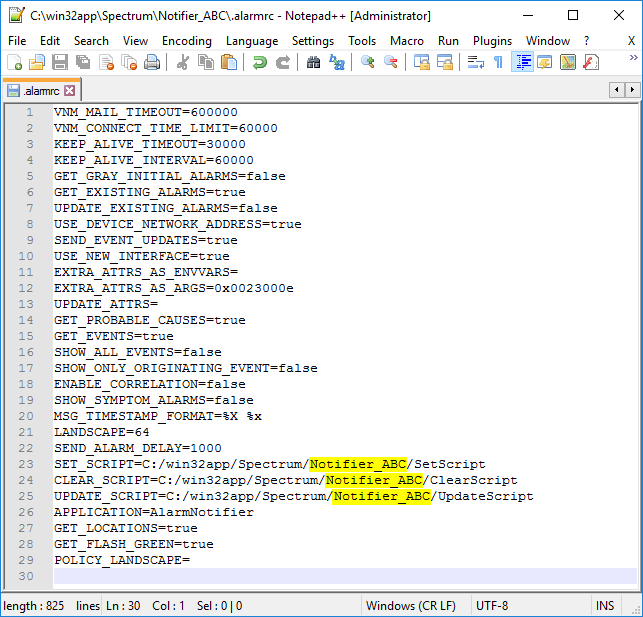Toggle Word wrap in the toolbar

click(475, 62)
